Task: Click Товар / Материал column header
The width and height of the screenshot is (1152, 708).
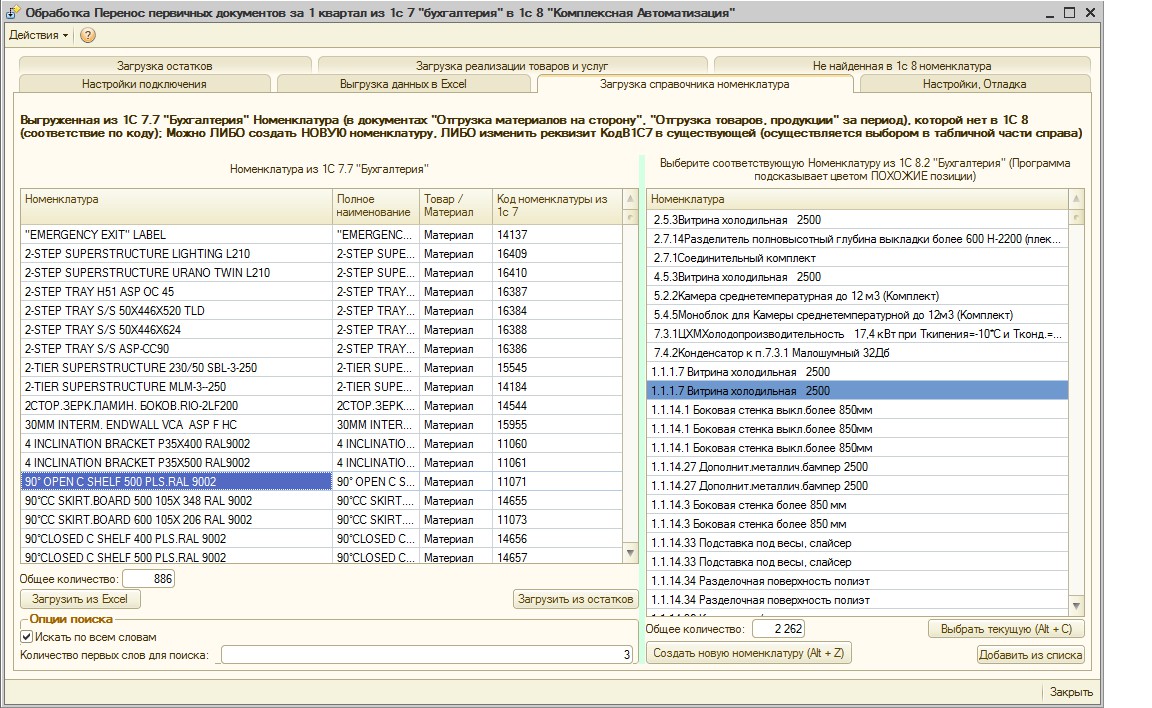Action: point(456,206)
